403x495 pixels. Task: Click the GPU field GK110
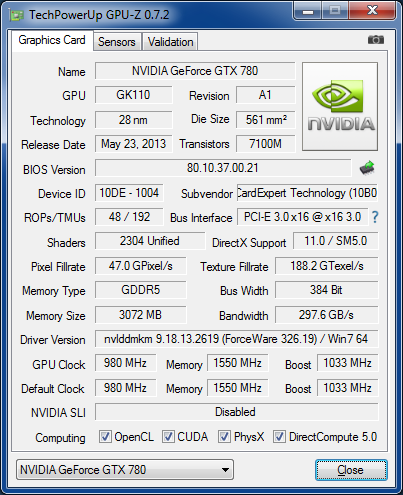133,95
